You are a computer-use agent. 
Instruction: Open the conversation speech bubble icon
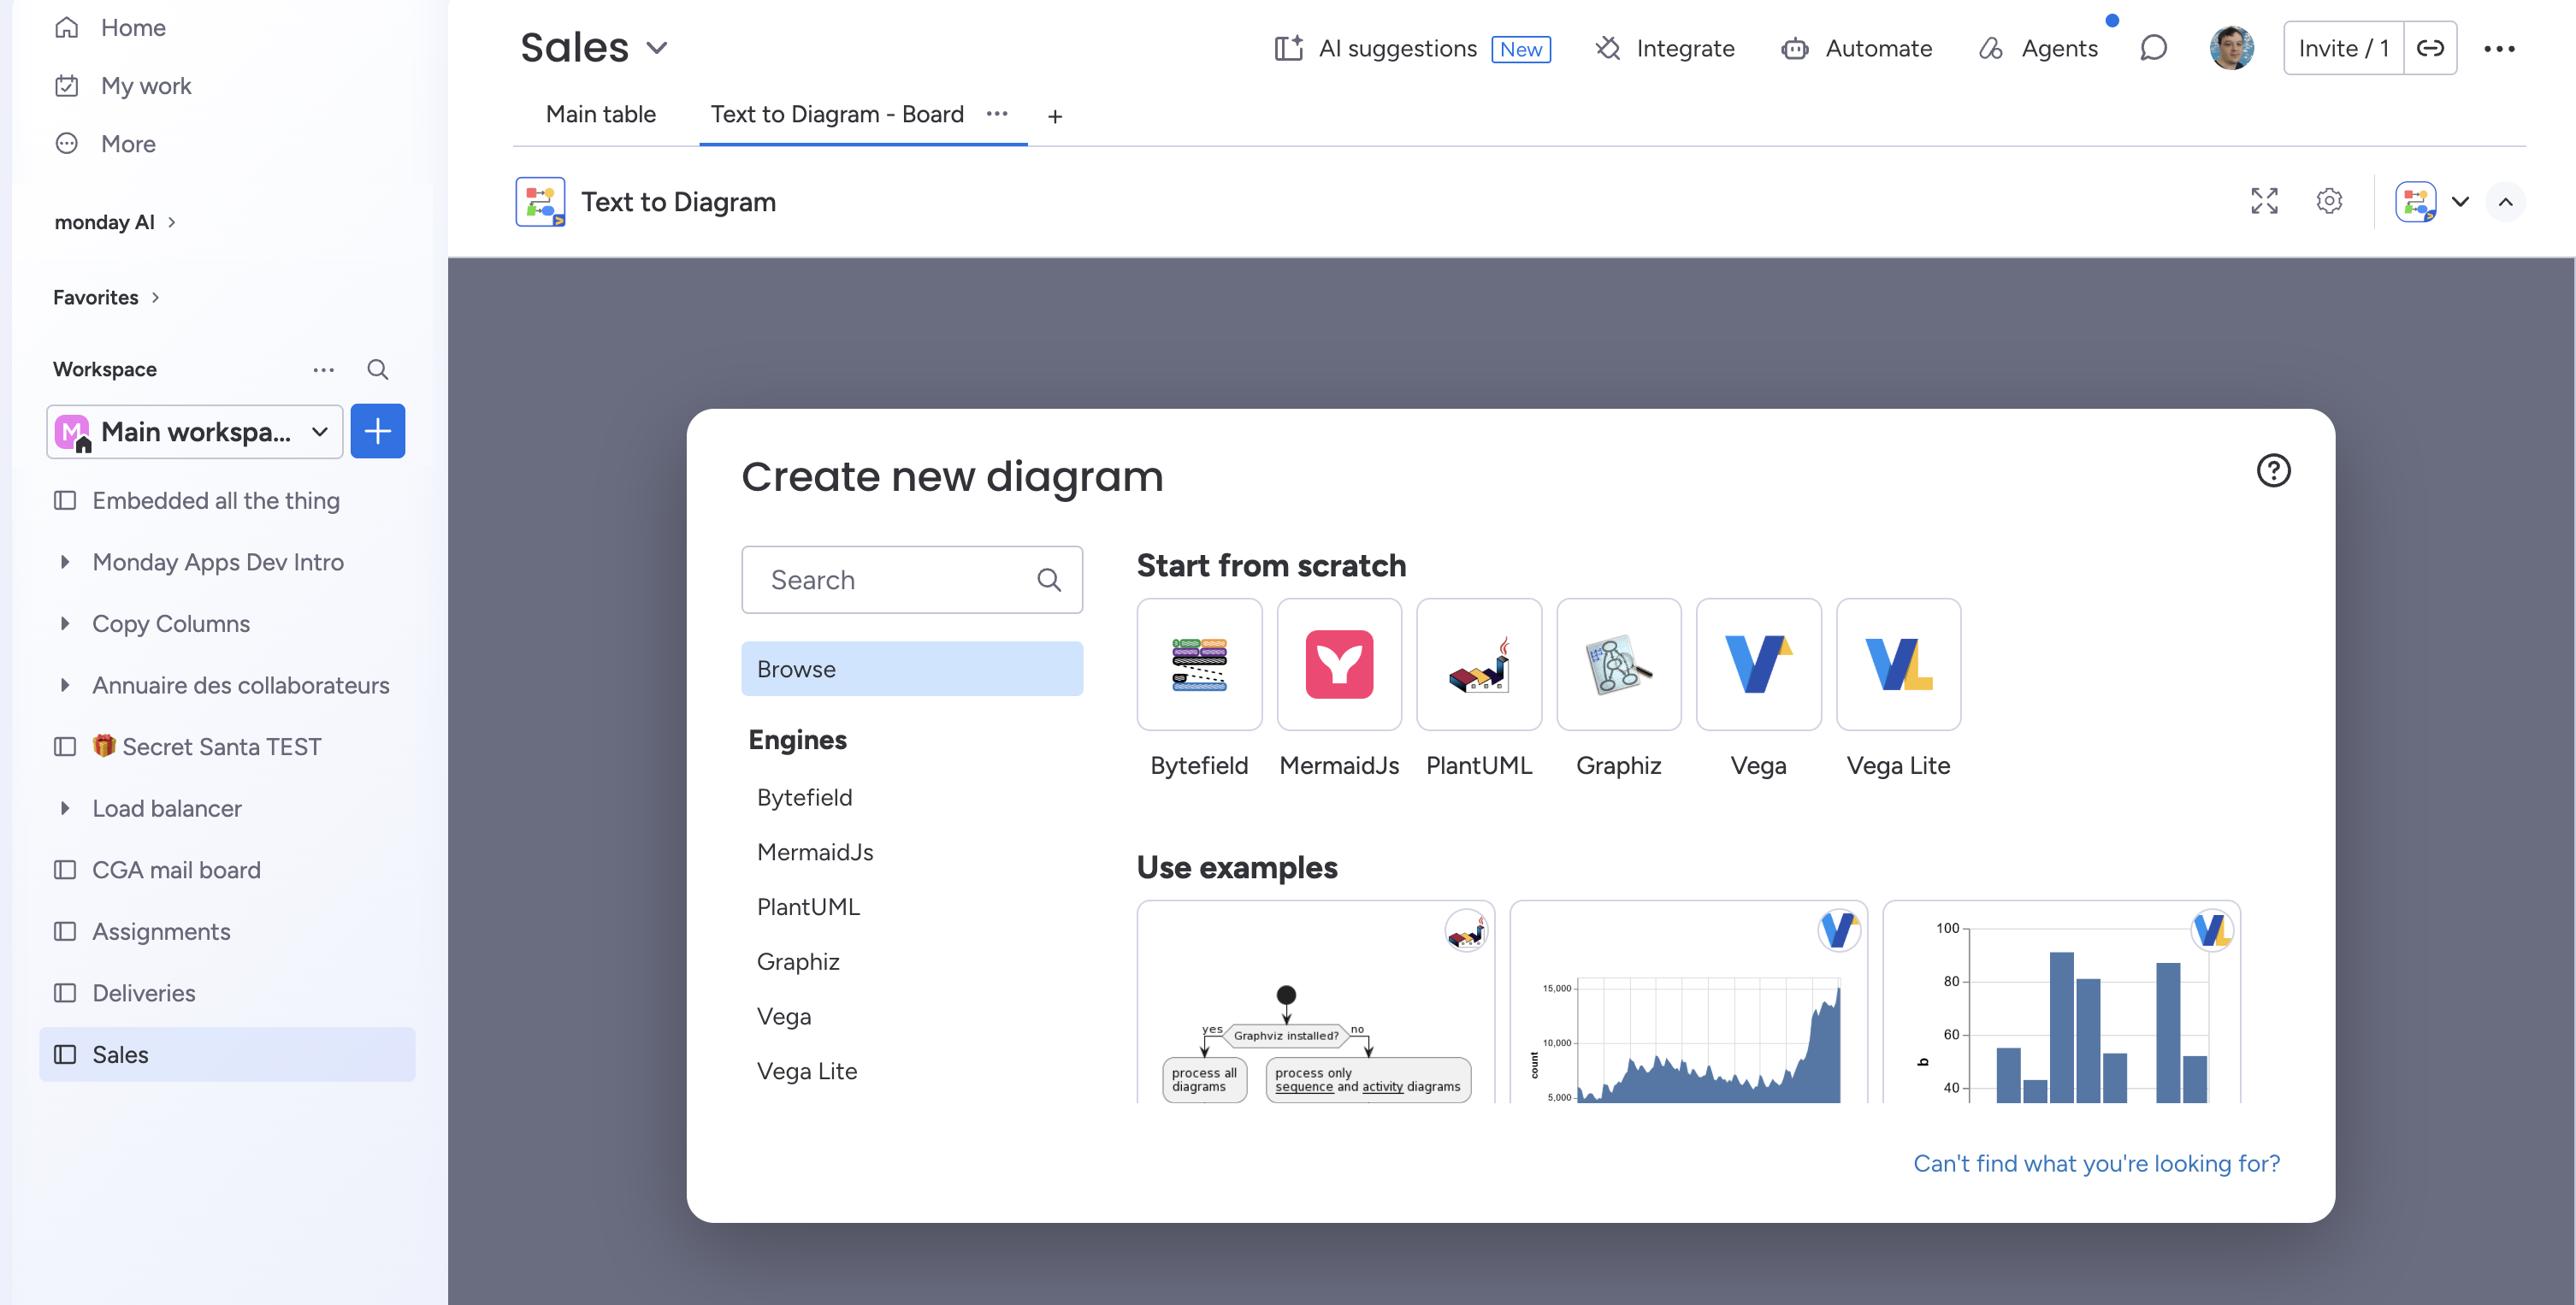pos(2153,48)
